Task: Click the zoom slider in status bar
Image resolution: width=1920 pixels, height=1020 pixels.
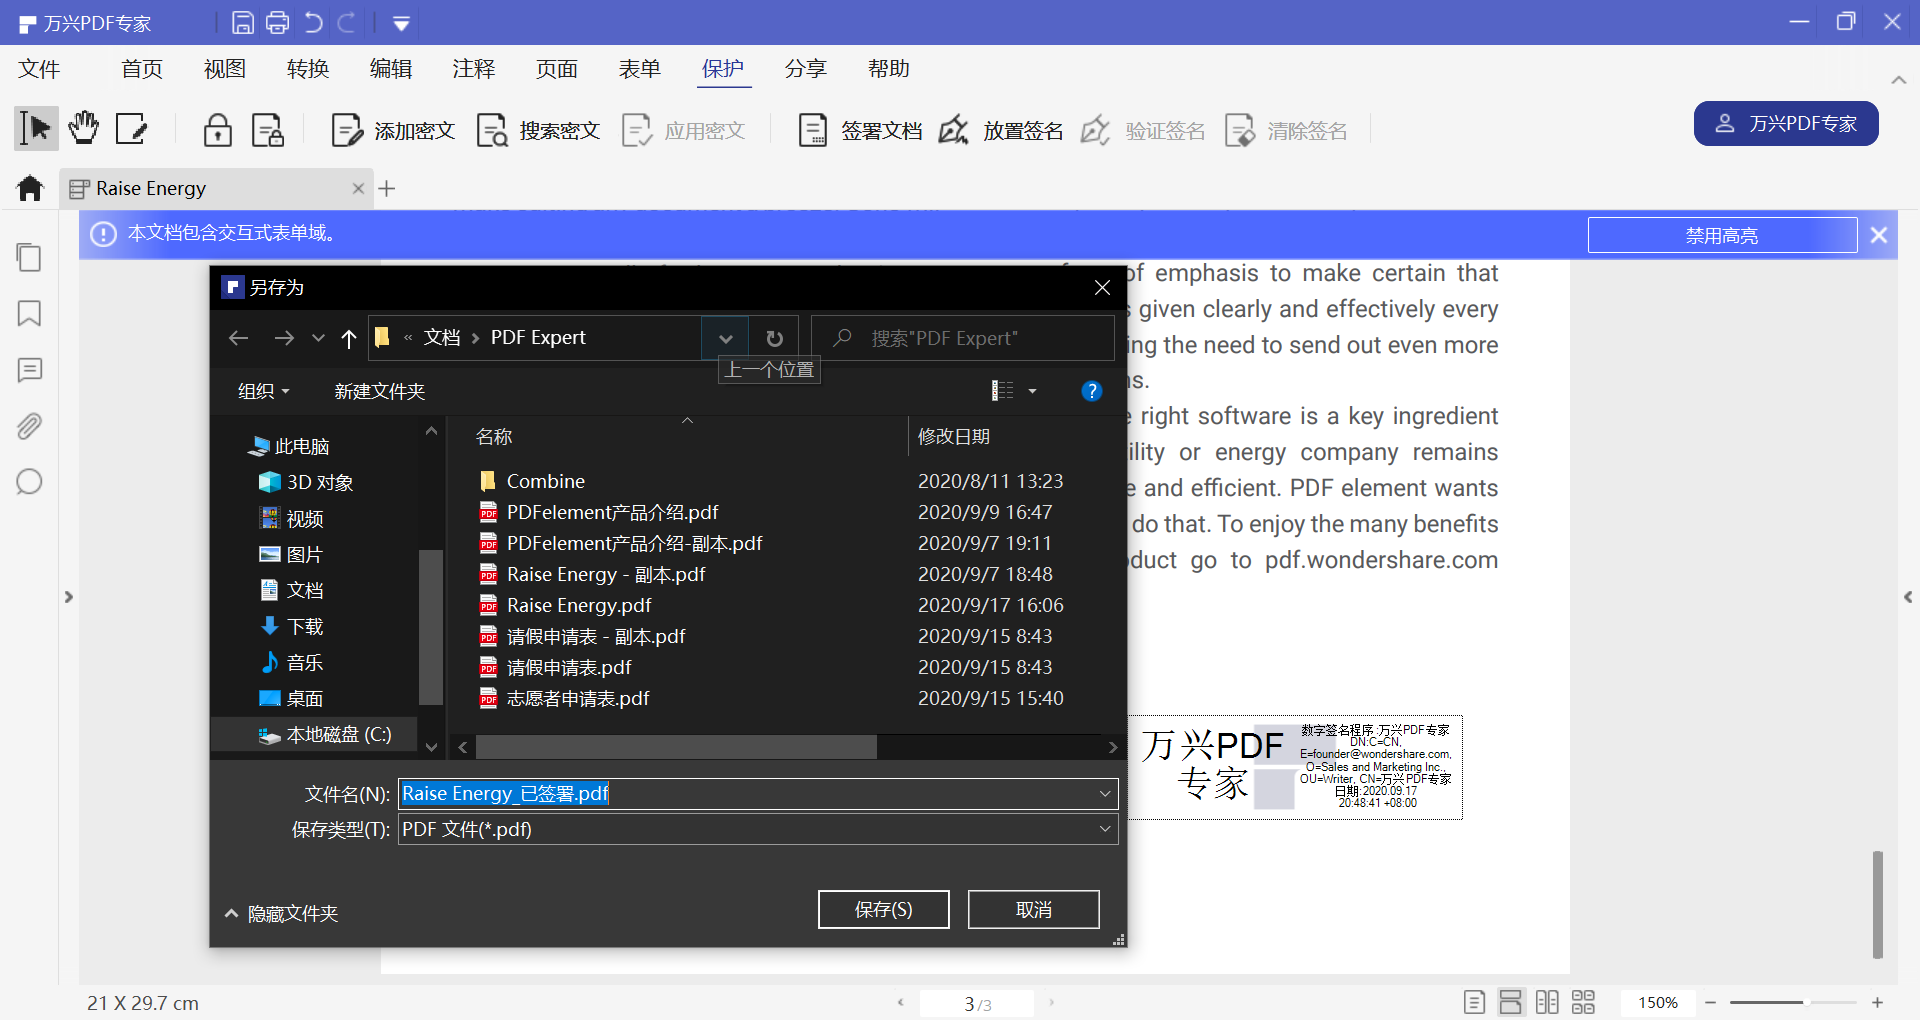Action: point(1793,1002)
